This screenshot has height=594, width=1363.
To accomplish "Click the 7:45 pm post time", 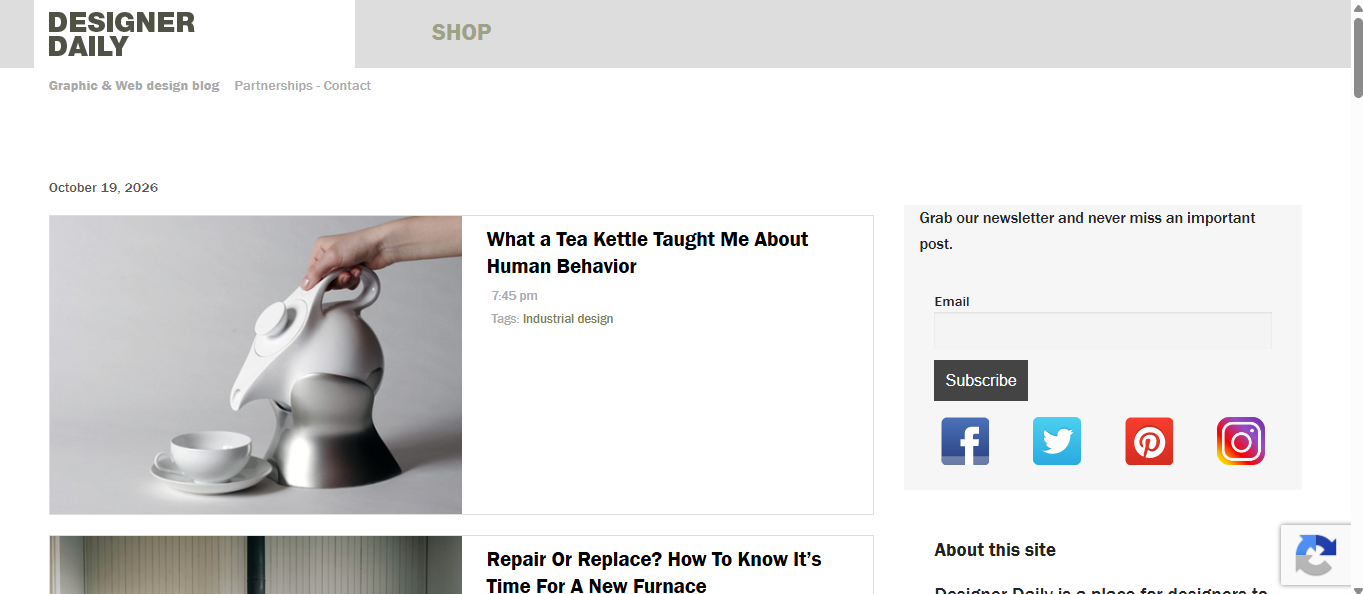I will click(515, 296).
